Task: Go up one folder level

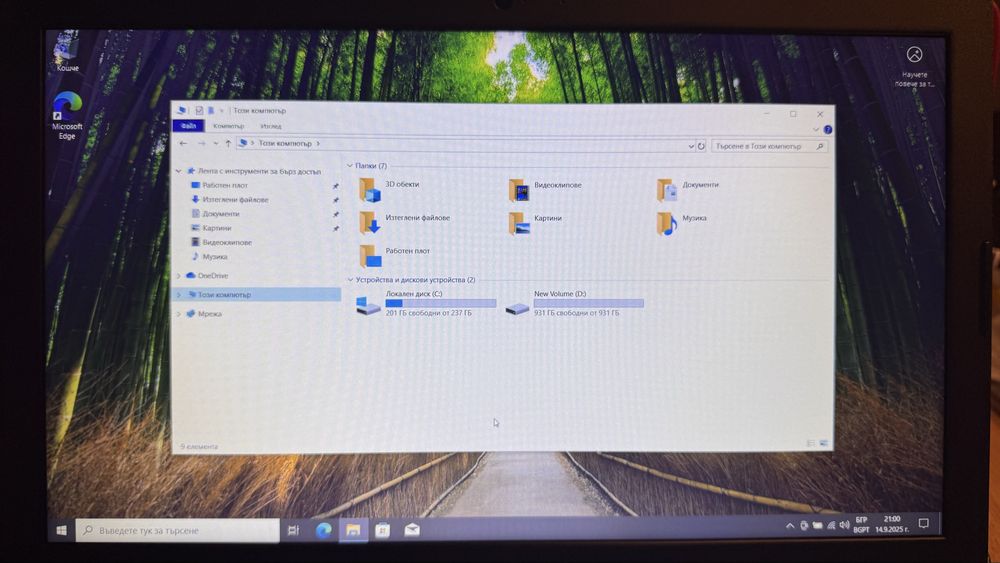Action: (x=228, y=143)
